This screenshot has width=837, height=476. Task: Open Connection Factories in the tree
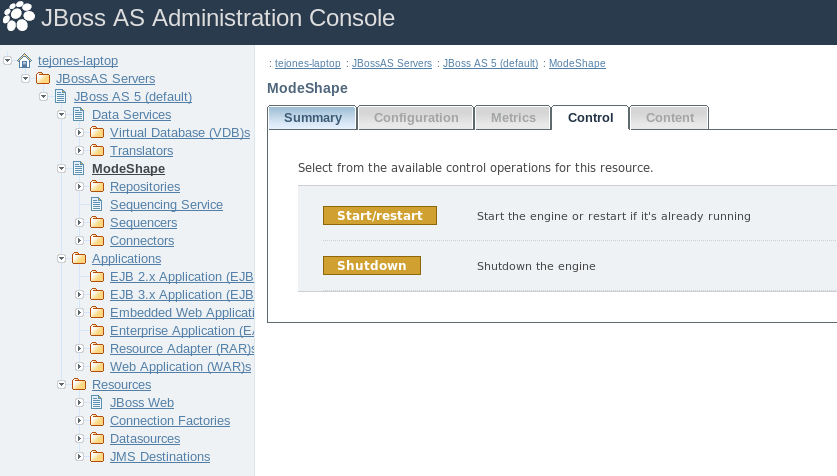tap(169, 421)
